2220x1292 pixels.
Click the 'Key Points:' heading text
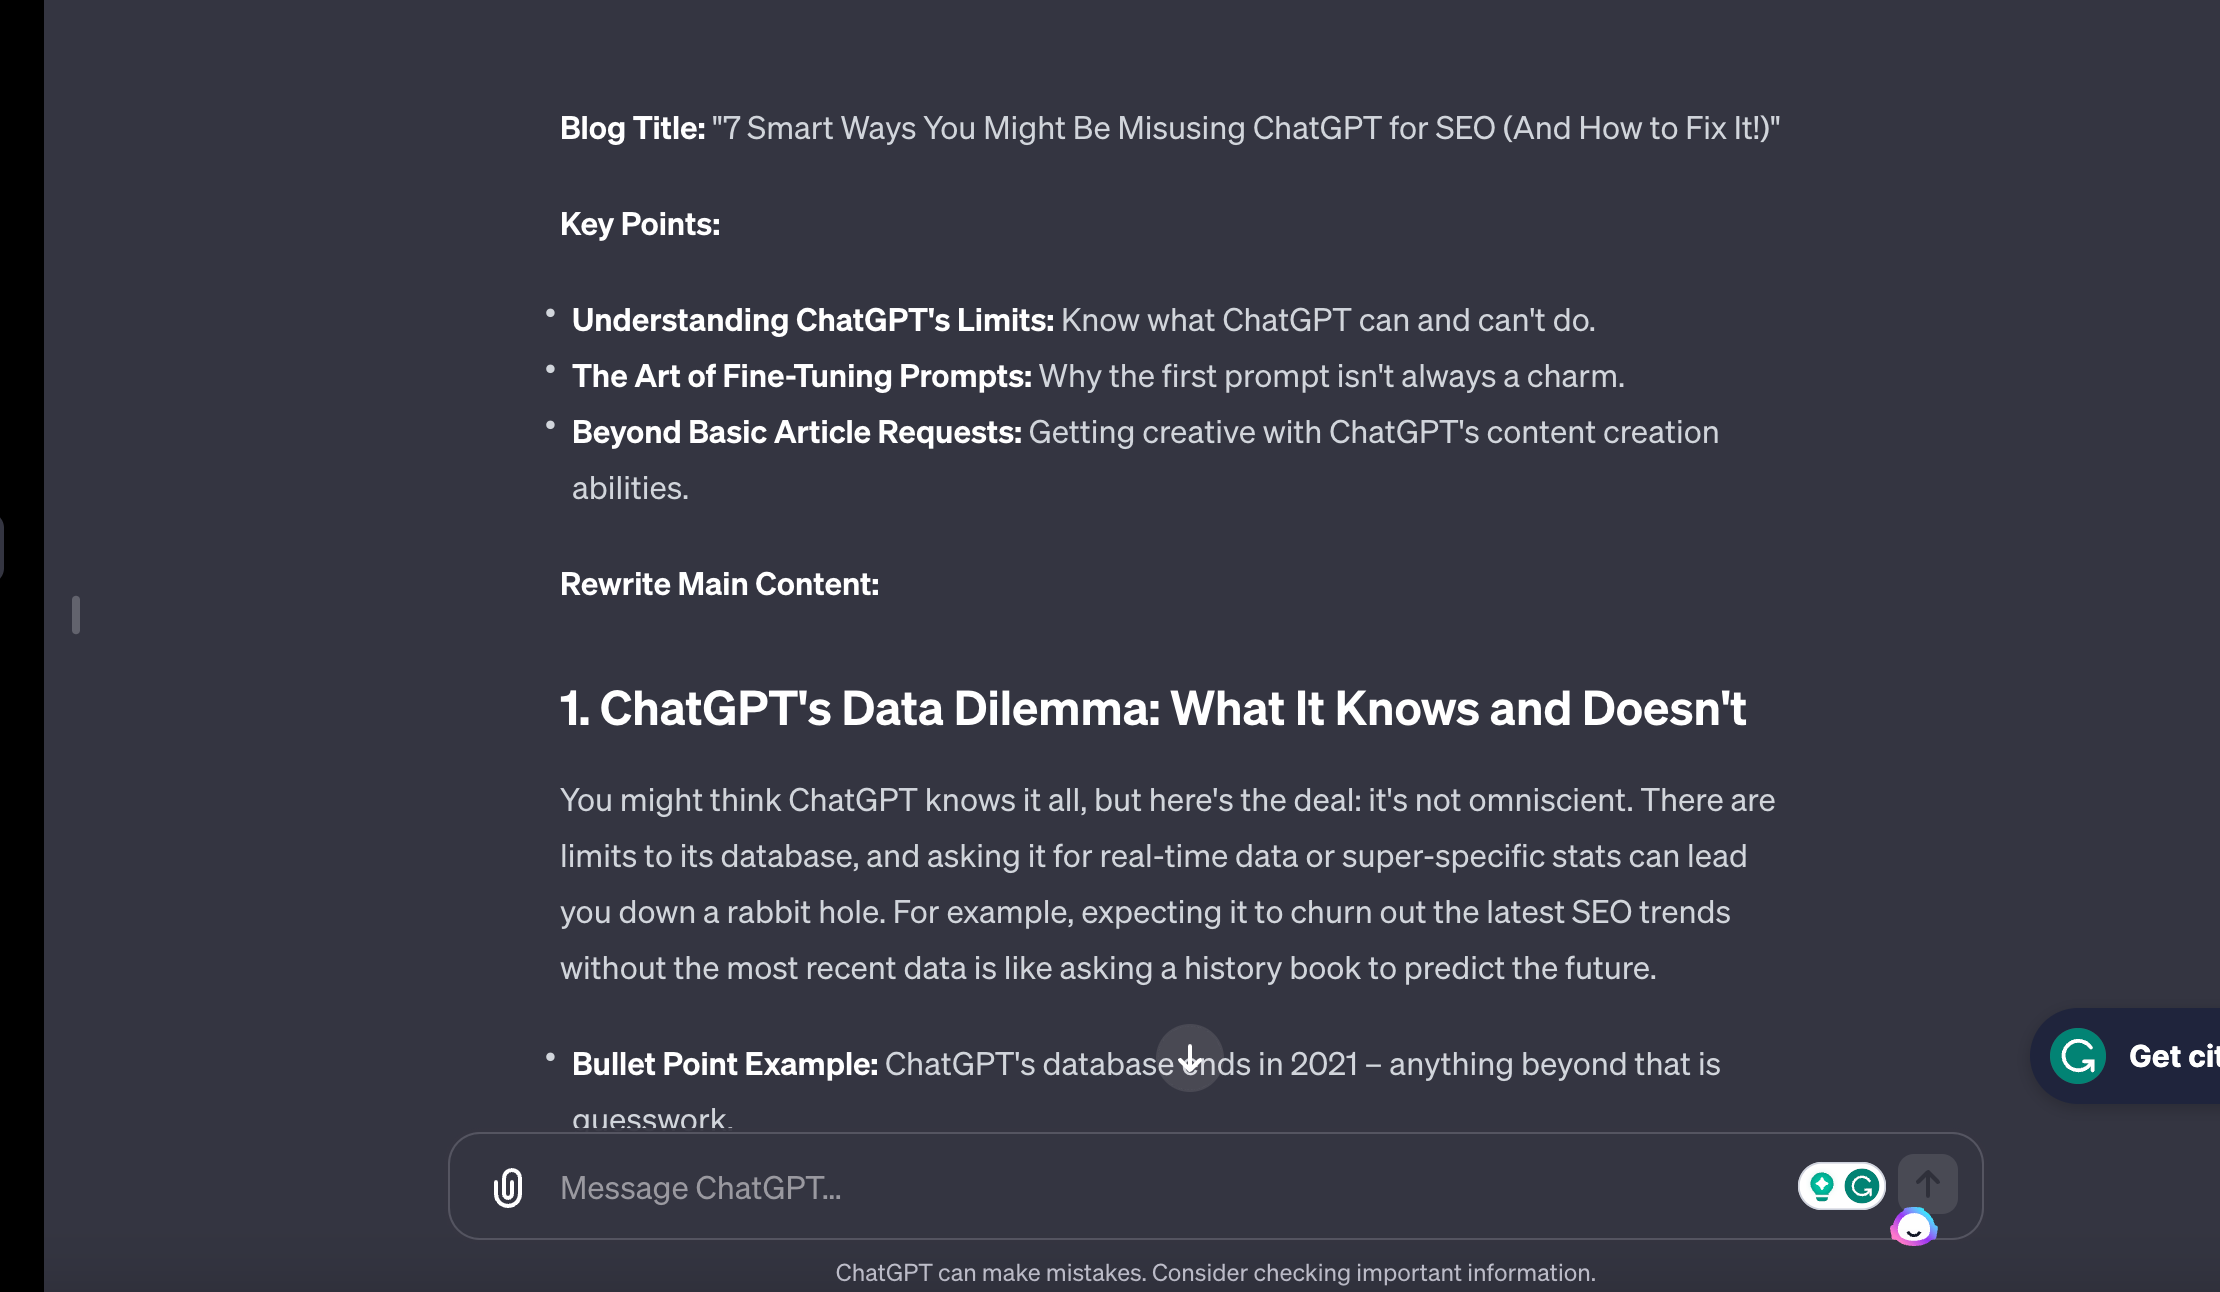click(x=640, y=224)
